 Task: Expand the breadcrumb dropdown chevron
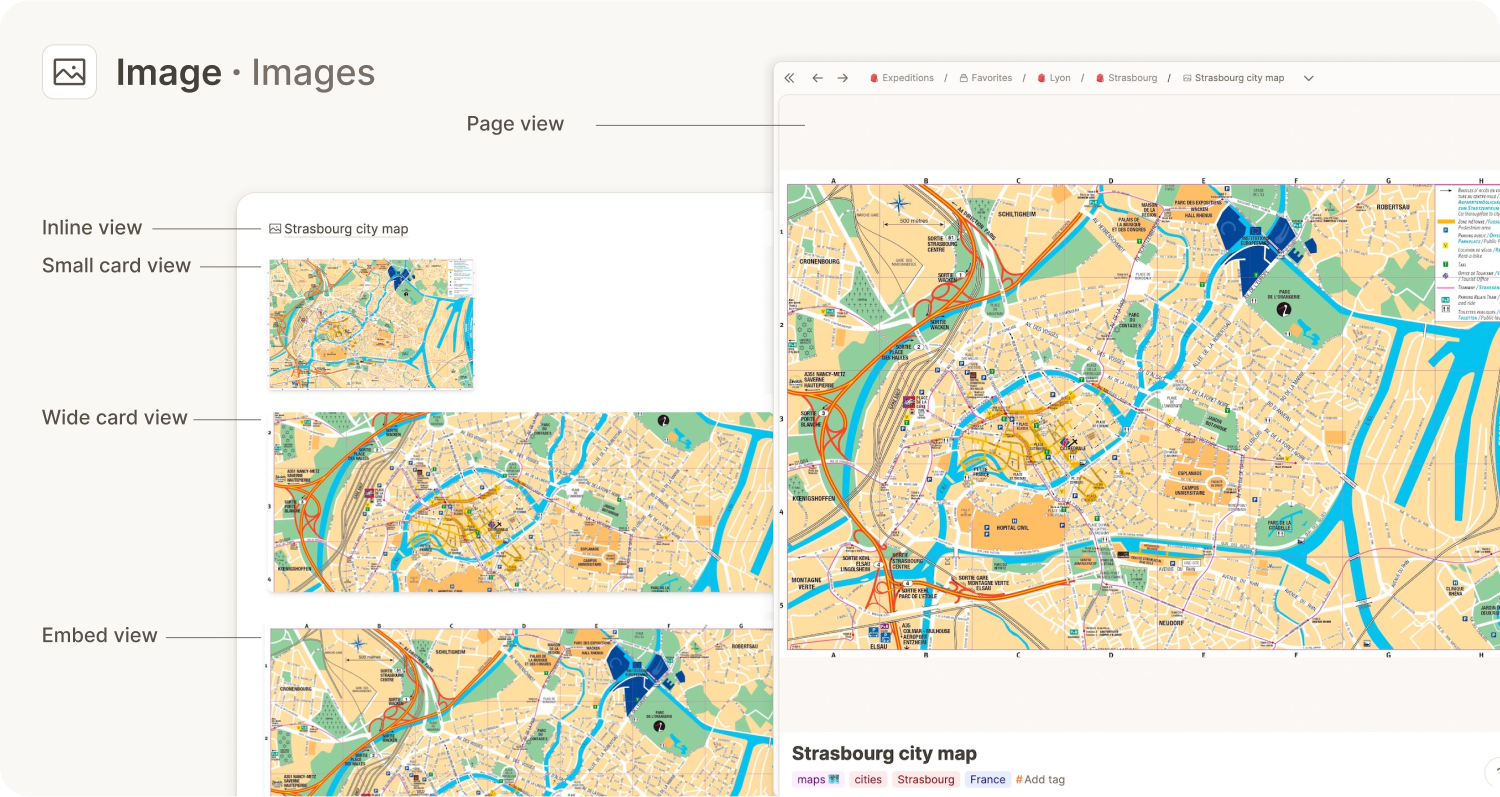1308,78
